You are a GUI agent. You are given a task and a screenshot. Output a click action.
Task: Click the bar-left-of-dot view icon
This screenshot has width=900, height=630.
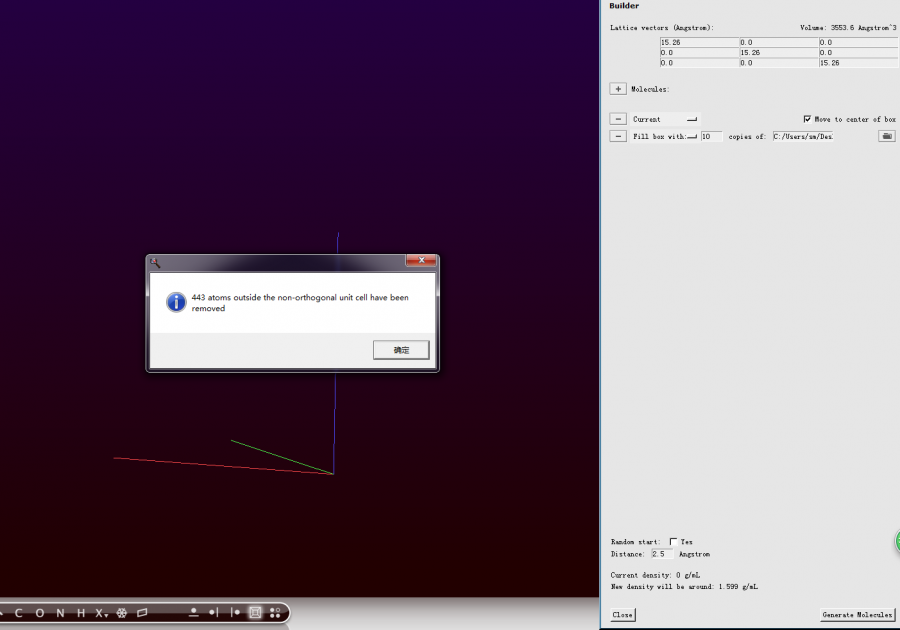(x=235, y=613)
